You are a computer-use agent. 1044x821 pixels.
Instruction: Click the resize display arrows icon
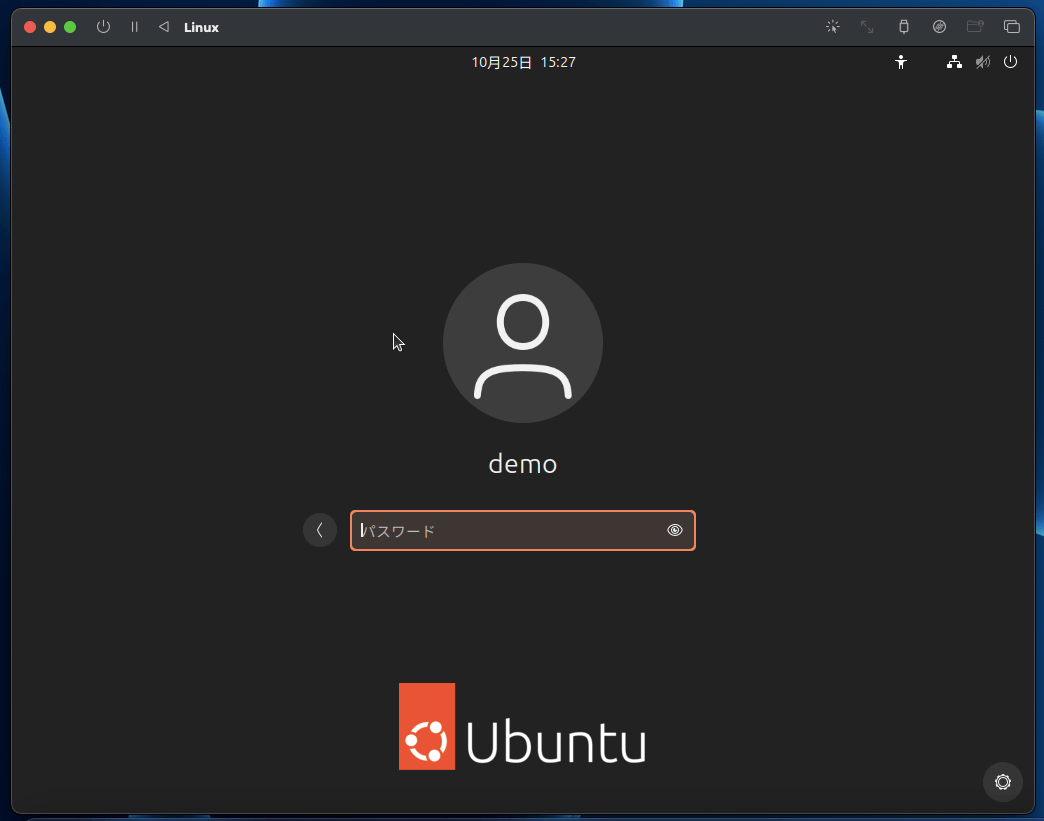(x=867, y=27)
